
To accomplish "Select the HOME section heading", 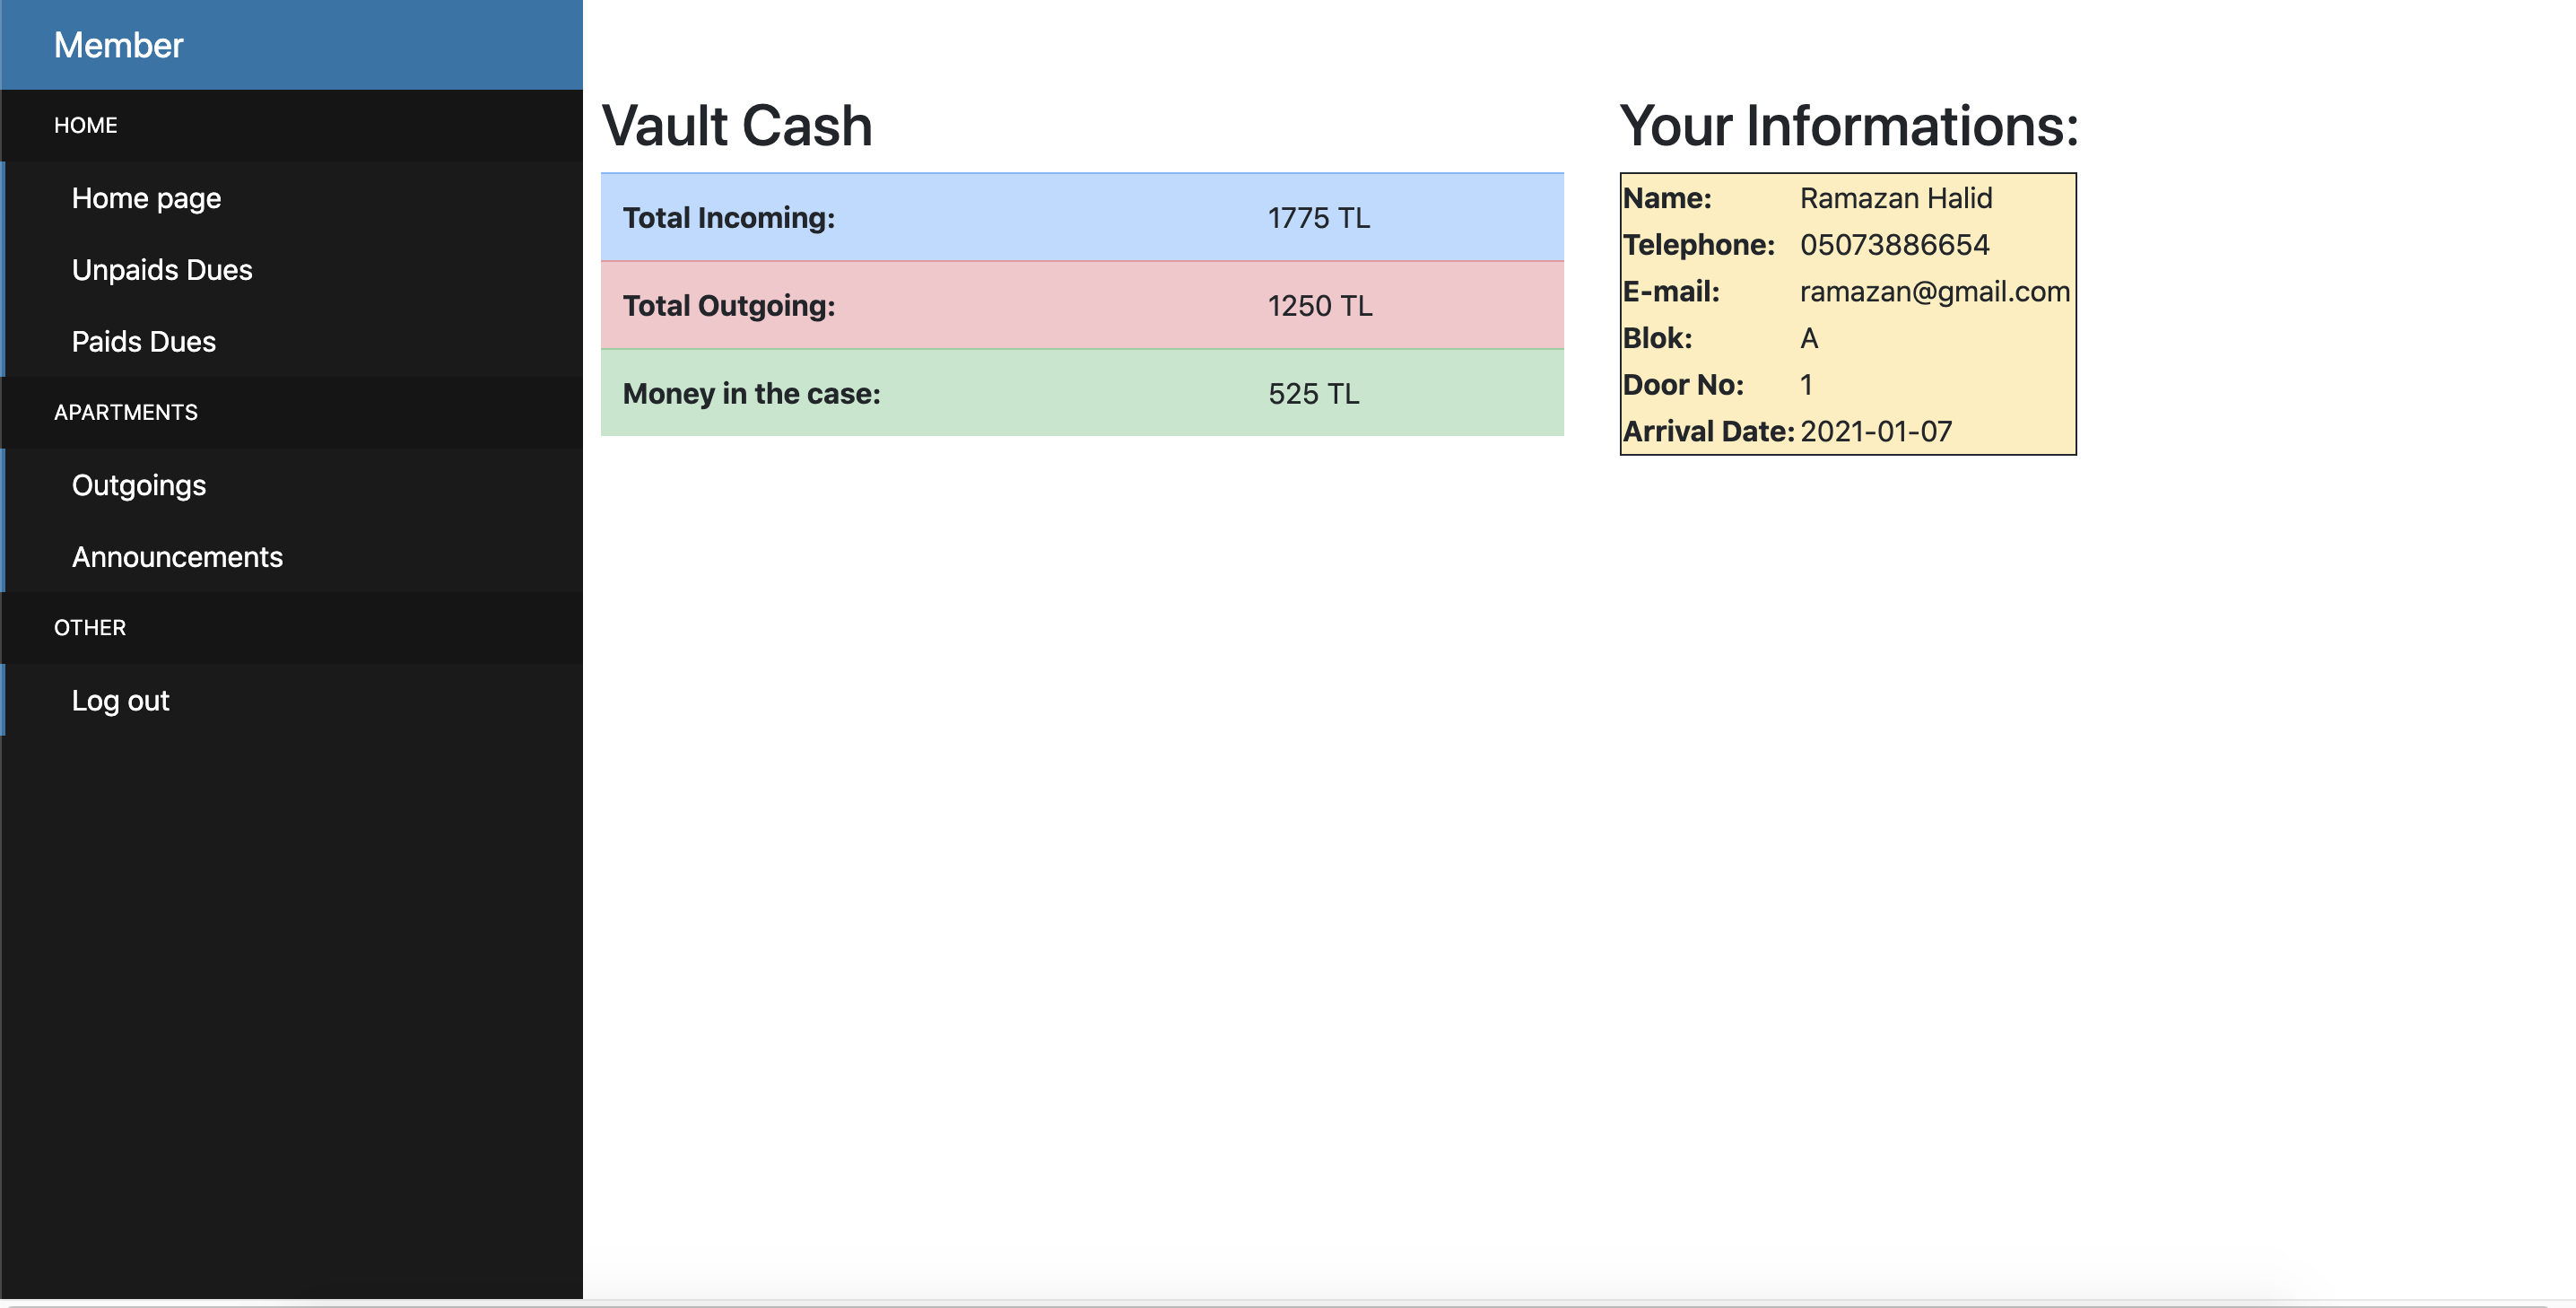I will pos(86,125).
